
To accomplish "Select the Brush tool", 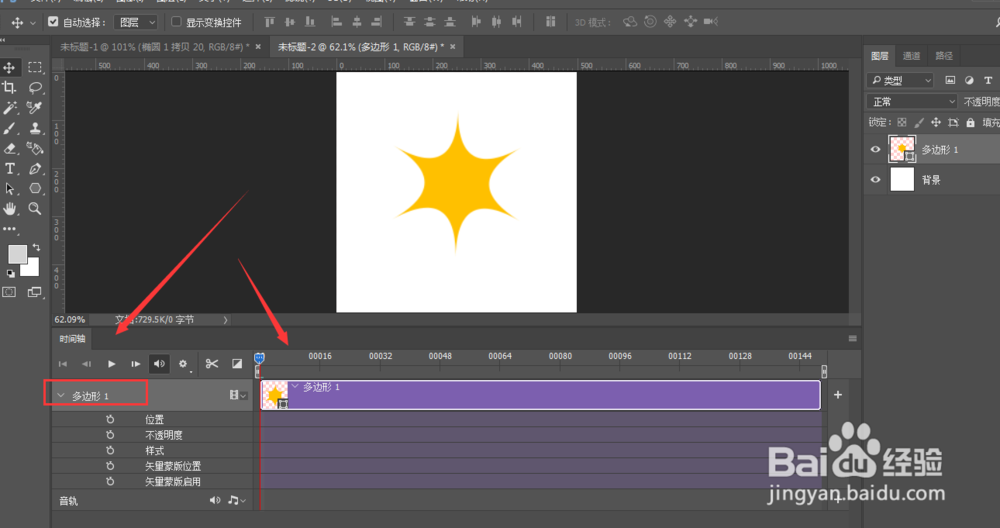I will [10, 128].
